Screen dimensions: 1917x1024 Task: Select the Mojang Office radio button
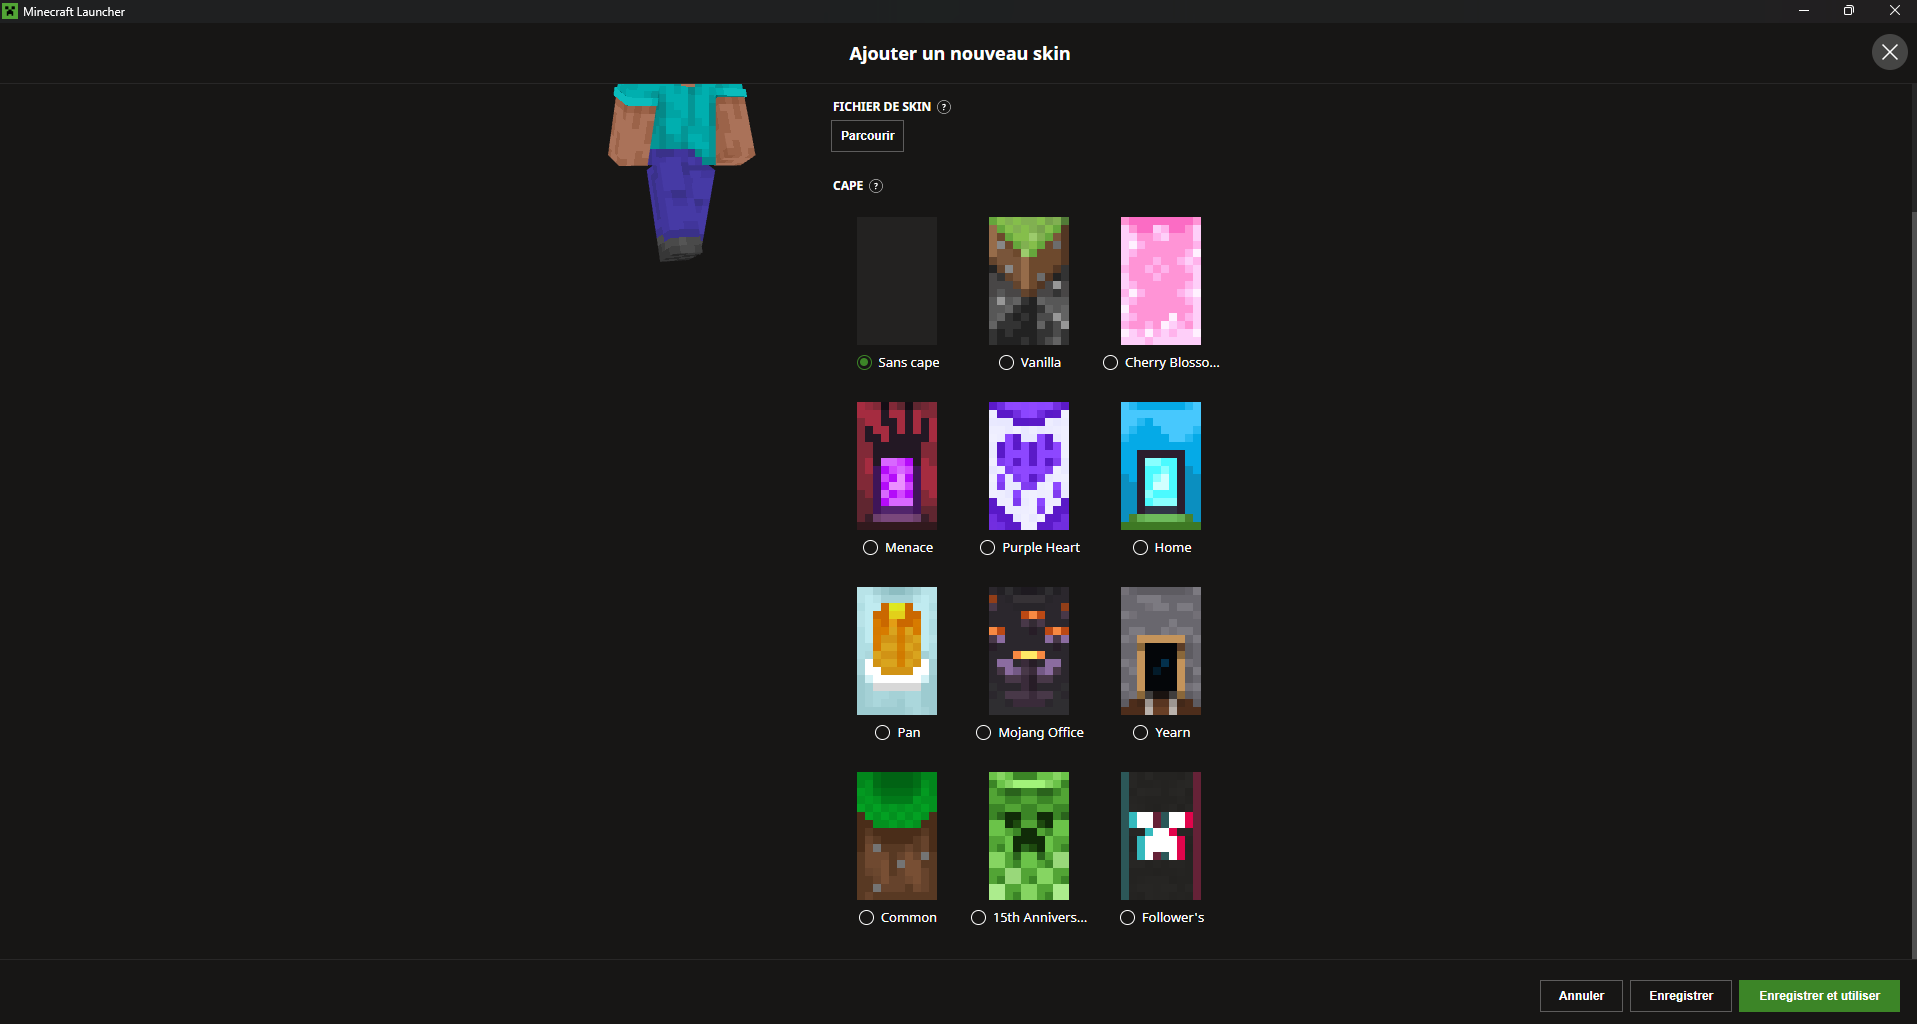tap(984, 733)
